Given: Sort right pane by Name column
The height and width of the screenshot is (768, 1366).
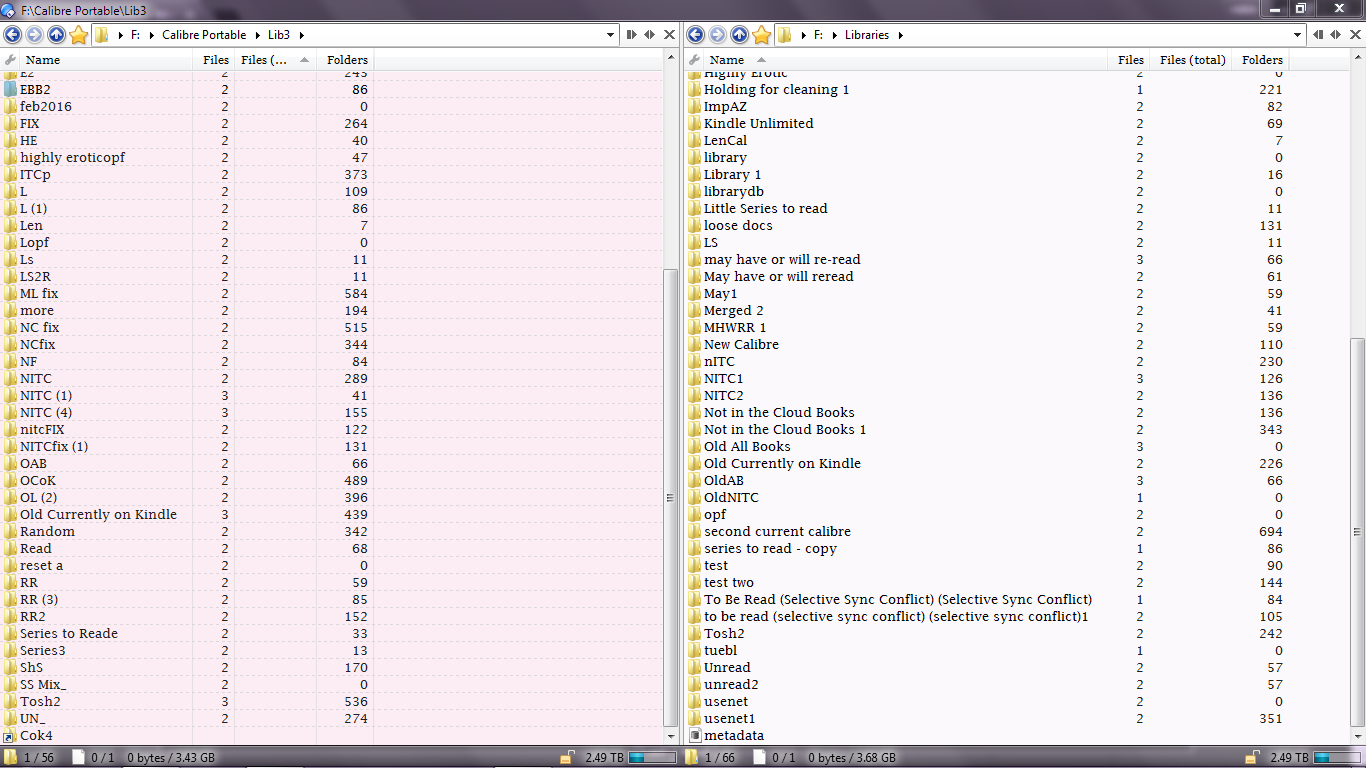Looking at the screenshot, I should click(x=905, y=60).
